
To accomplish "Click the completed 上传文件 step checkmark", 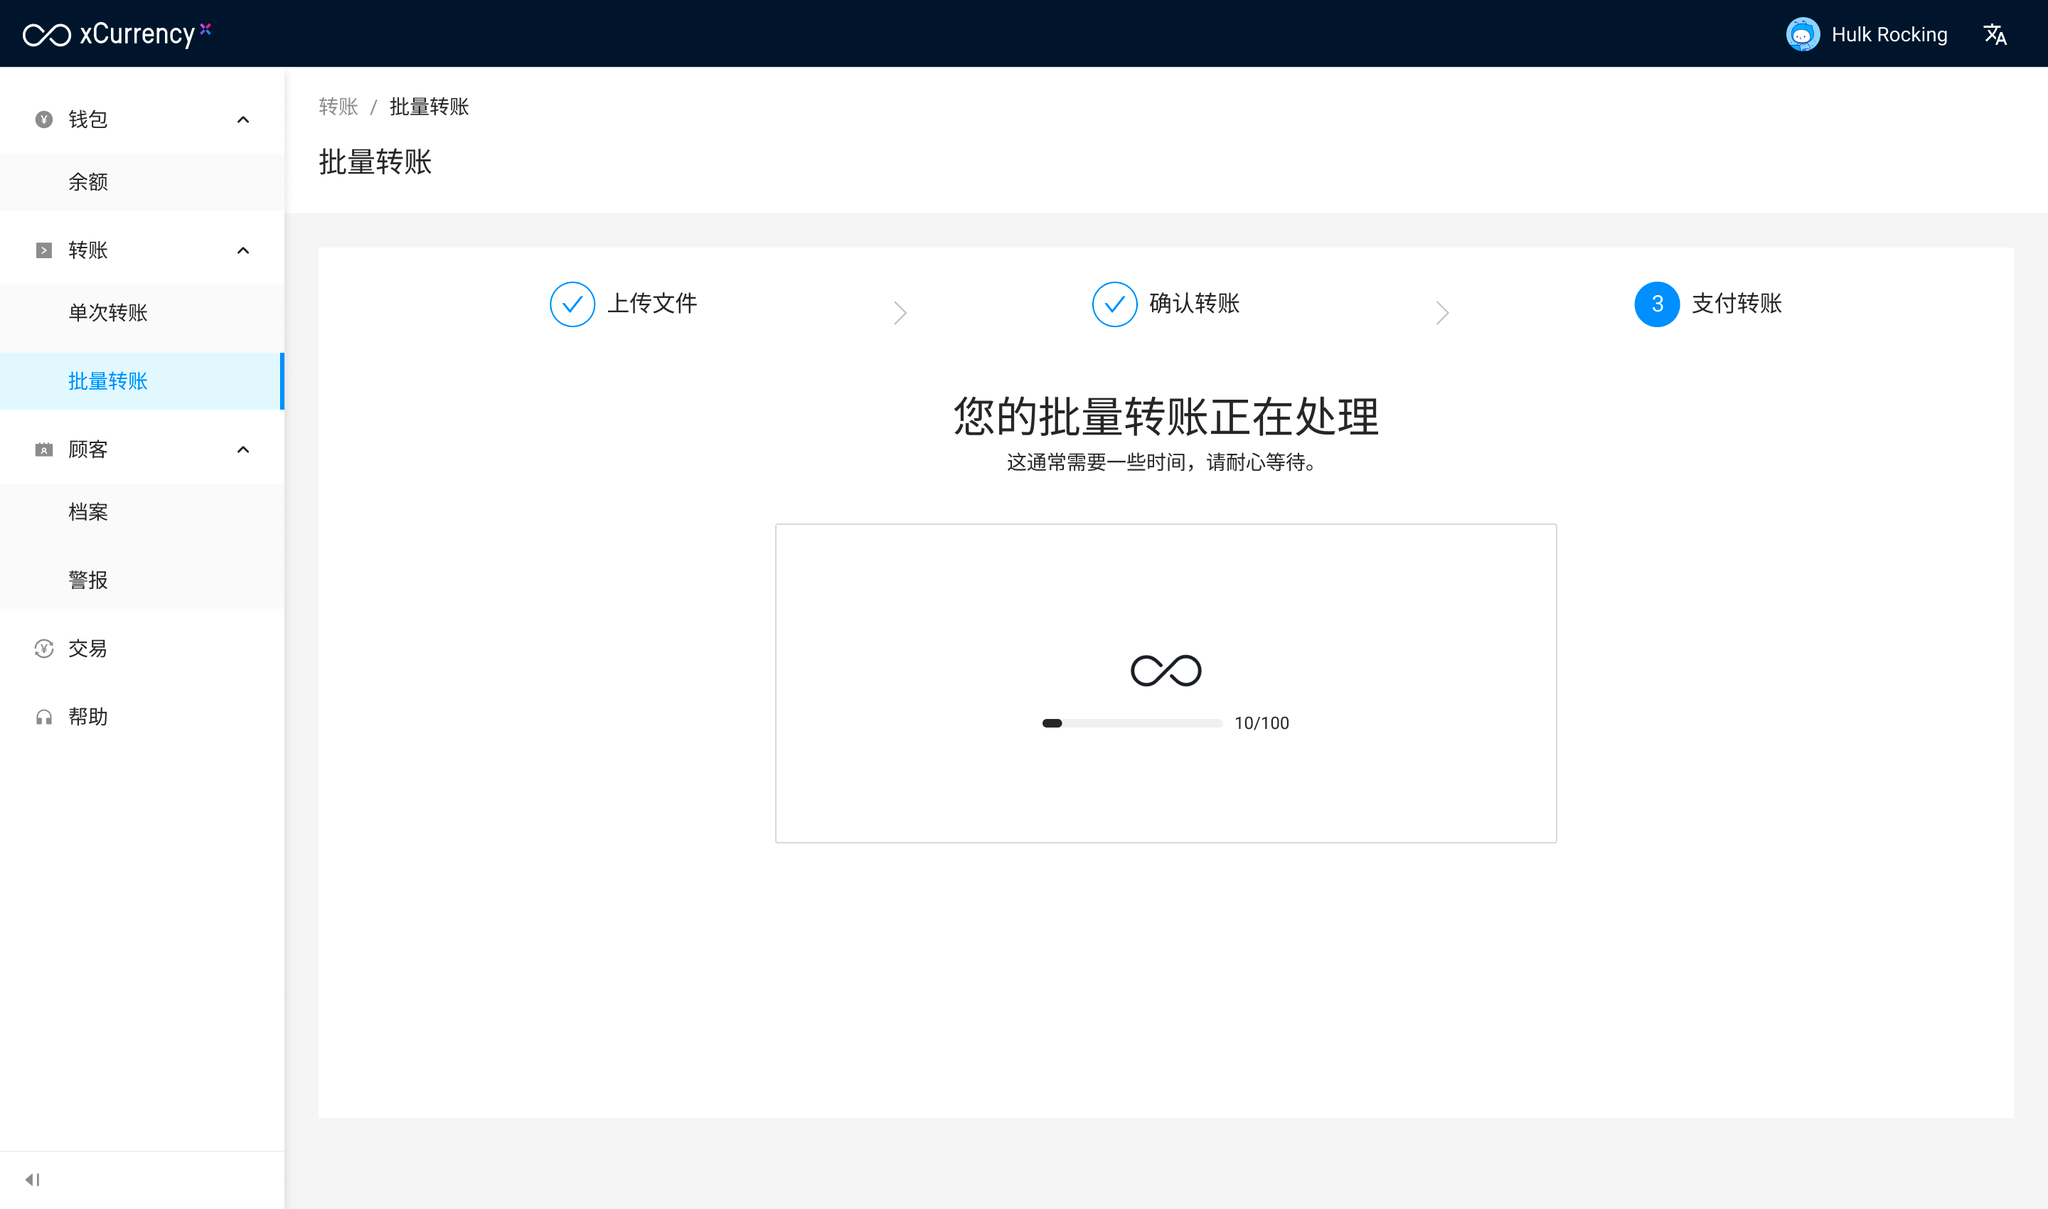I will coord(572,304).
